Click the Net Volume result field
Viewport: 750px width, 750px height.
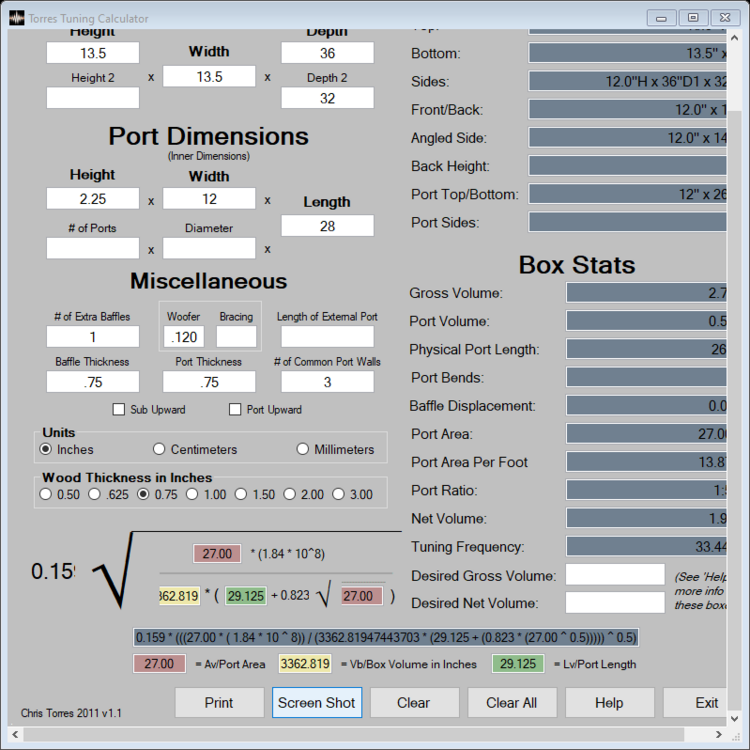[647, 518]
